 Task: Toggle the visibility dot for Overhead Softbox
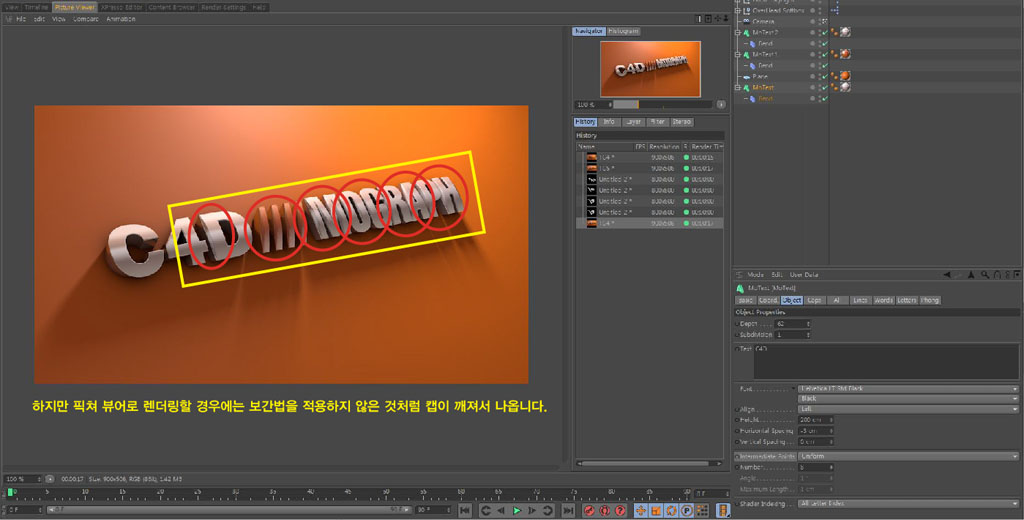[x=813, y=10]
